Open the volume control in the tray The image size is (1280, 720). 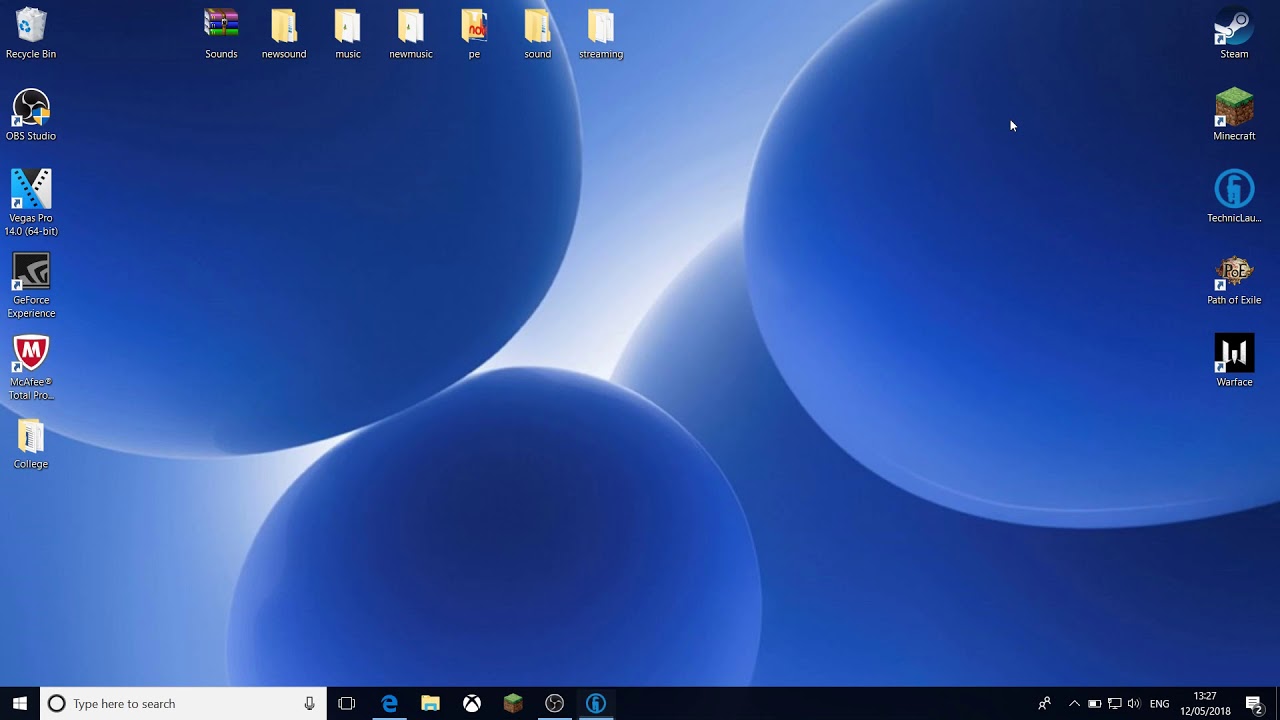click(1133, 704)
